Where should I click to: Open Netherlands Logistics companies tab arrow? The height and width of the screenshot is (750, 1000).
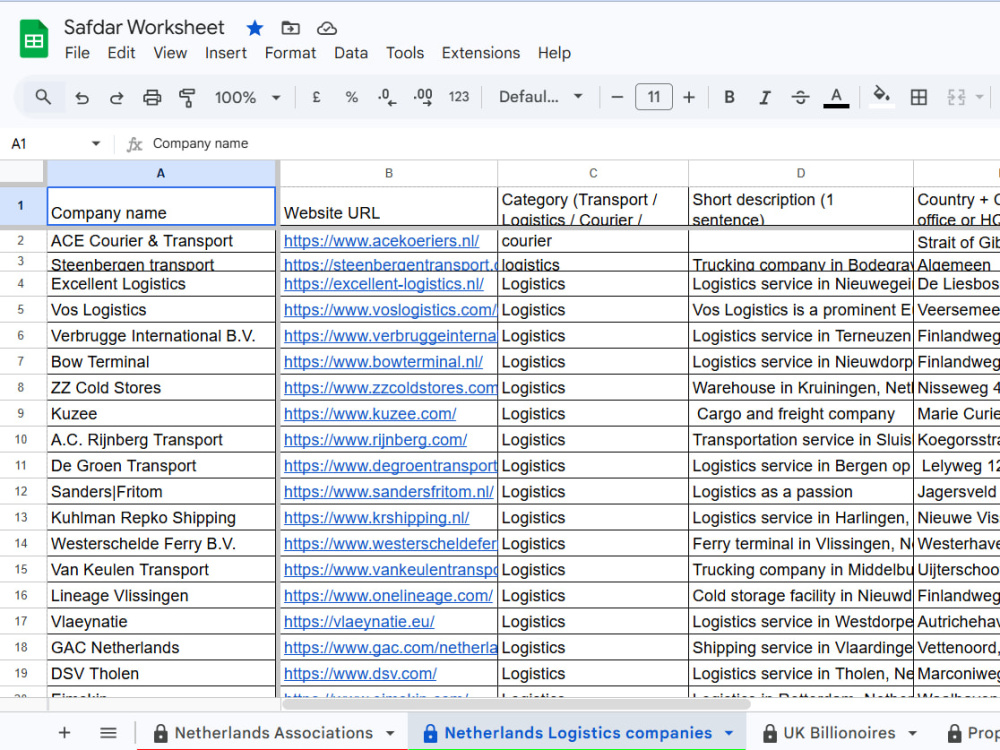(728, 733)
